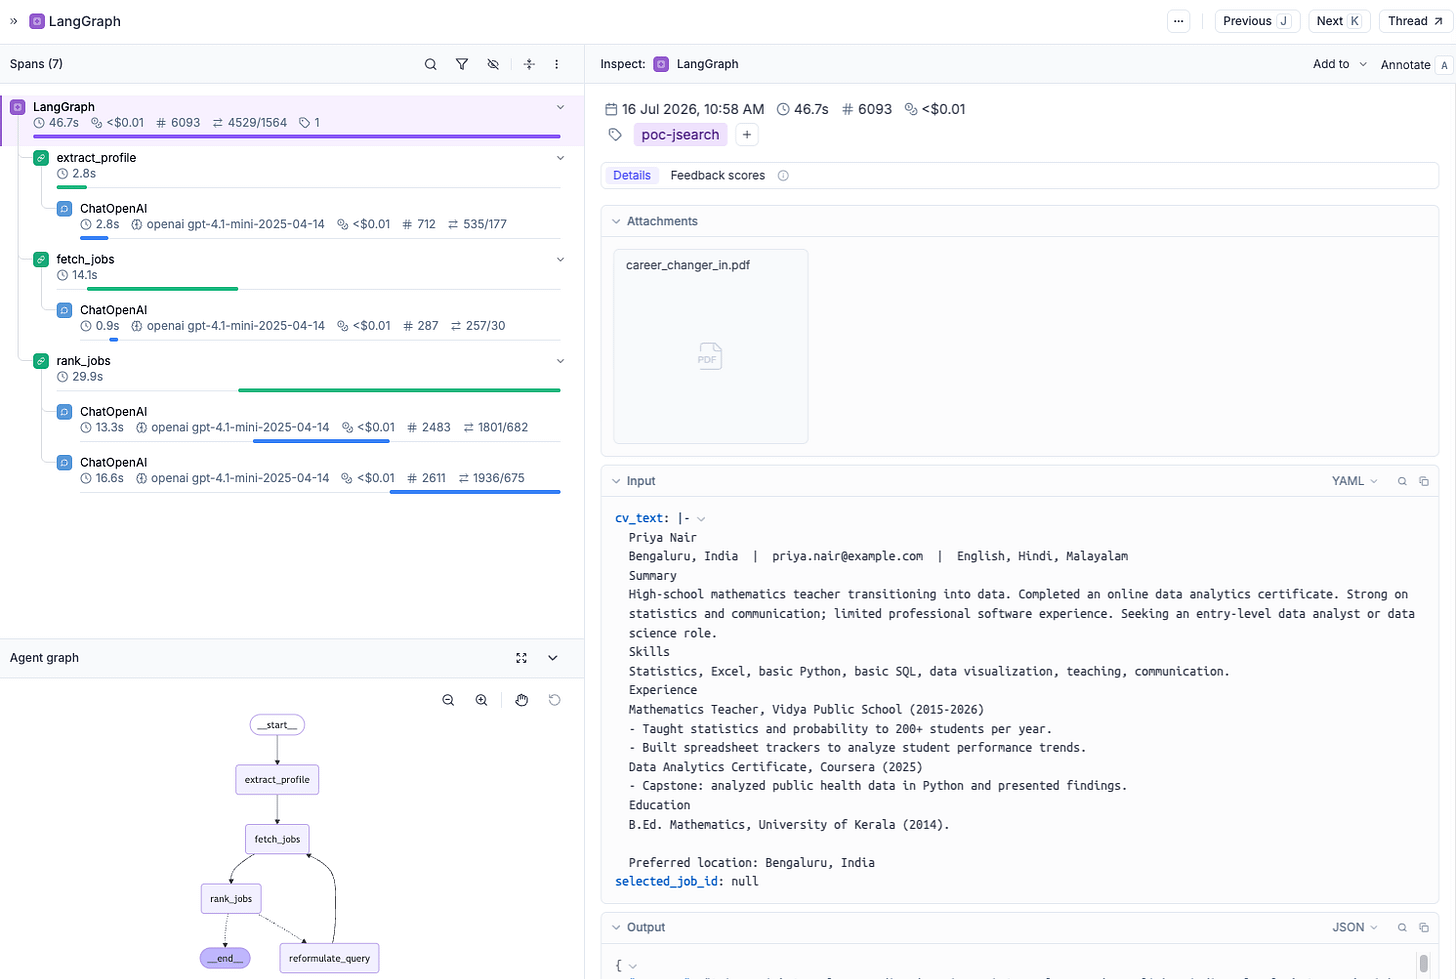The width and height of the screenshot is (1456, 979).
Task: Click the LangGraph title in header
Action: tap(85, 21)
